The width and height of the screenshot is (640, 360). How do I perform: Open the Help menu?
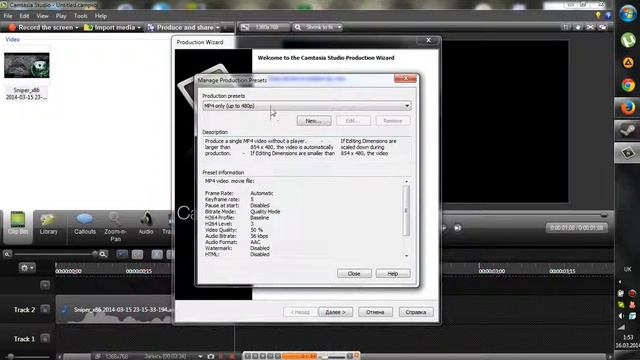(101, 16)
